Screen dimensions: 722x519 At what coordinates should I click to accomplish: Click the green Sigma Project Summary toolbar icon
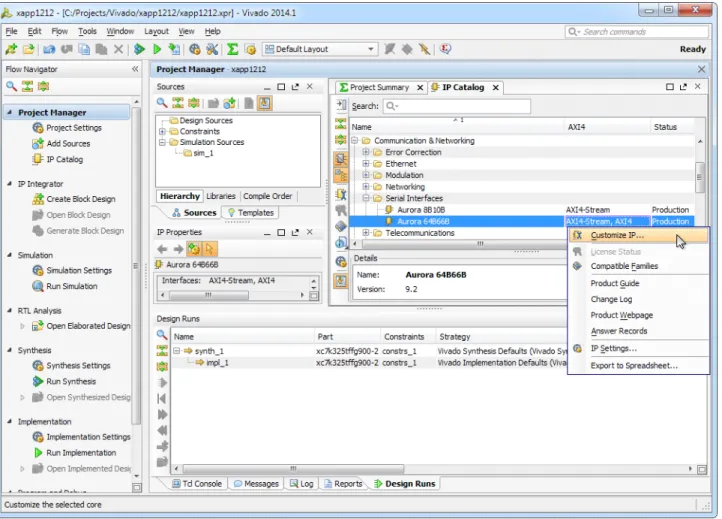point(233,49)
